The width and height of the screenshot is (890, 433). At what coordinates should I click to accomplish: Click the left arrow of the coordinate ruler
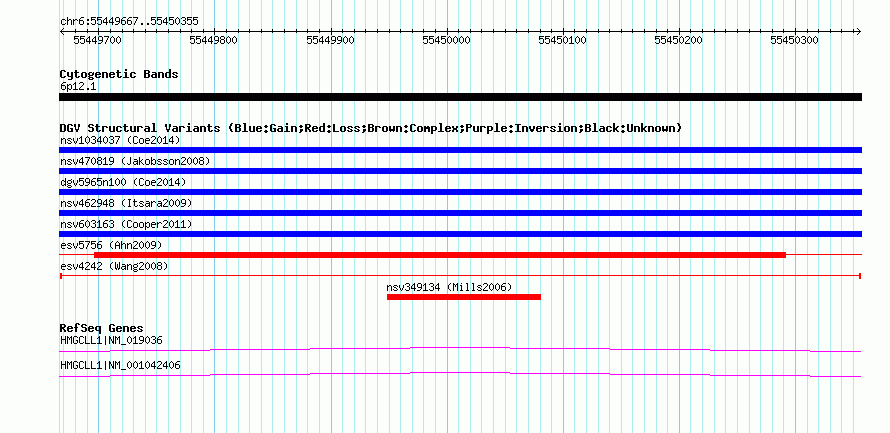[x=62, y=31]
